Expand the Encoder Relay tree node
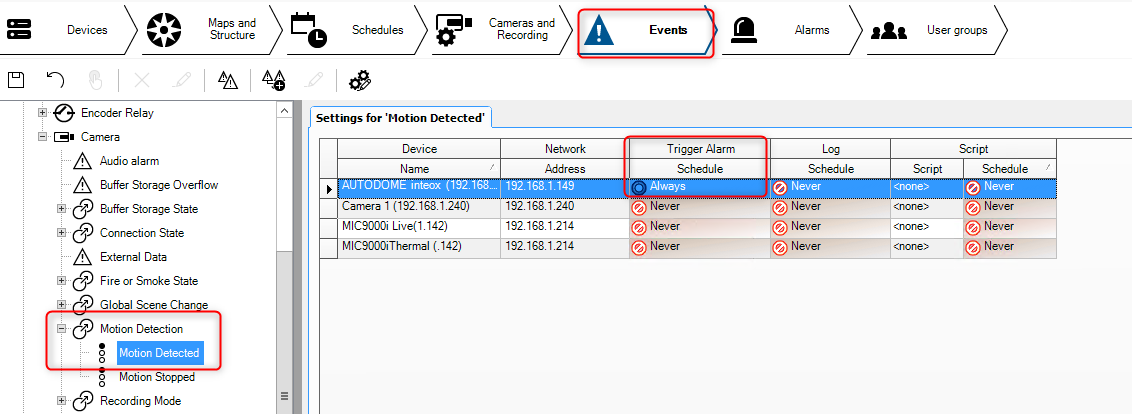Viewport: 1132px width, 414px height. [x=43, y=113]
